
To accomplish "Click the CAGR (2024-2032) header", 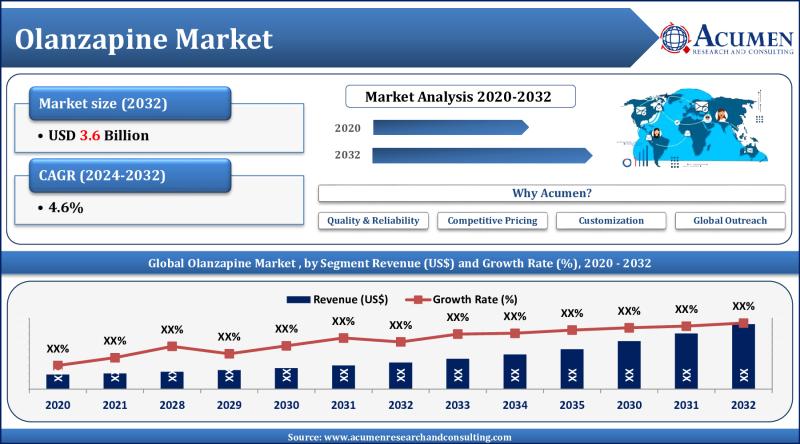I will 130,176.
